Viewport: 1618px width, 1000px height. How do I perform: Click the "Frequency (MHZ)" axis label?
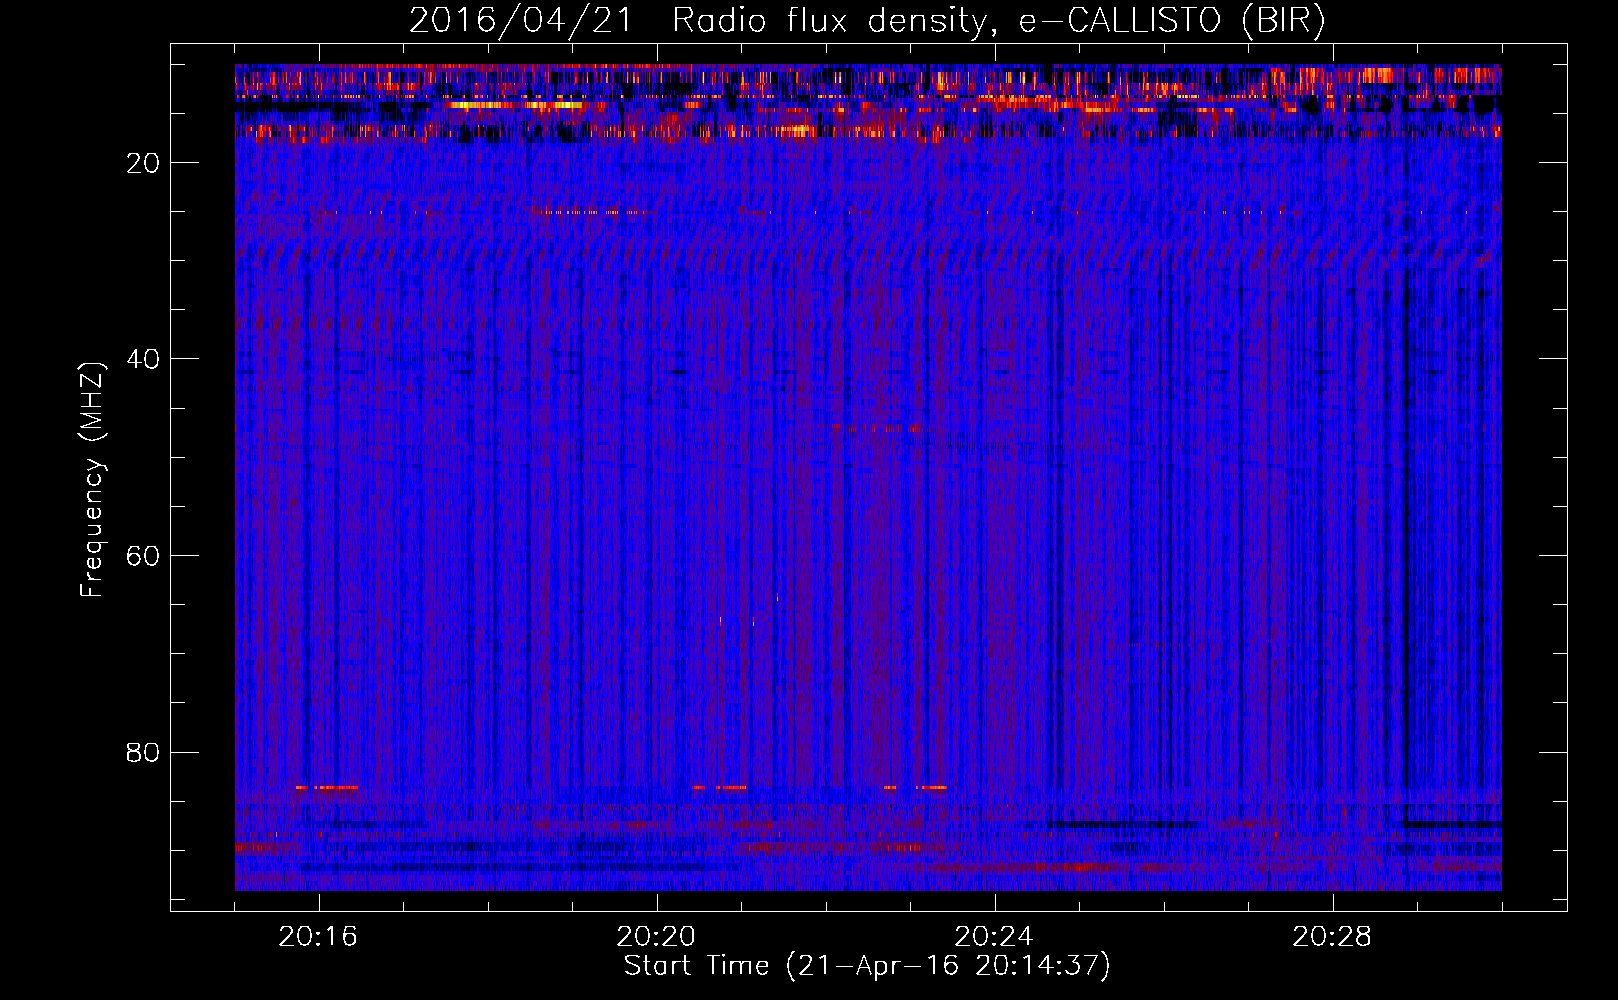coord(92,480)
